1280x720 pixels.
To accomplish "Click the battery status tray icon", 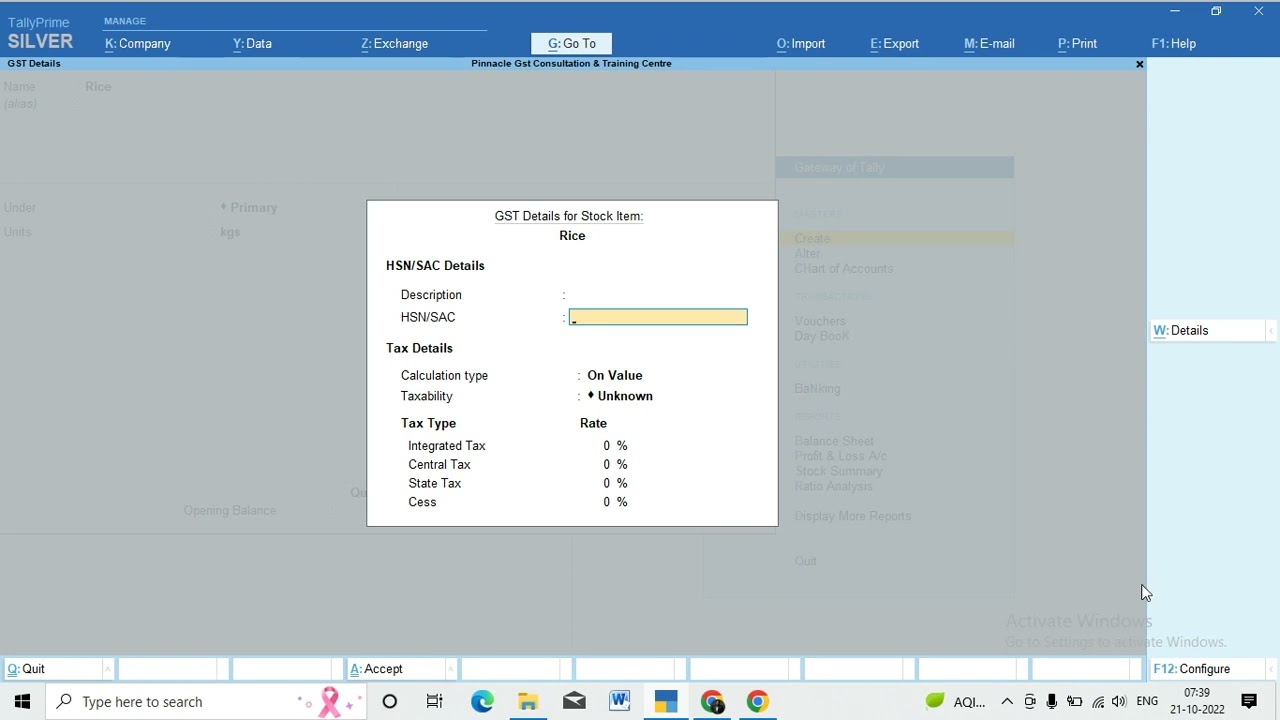I will pos(1074,702).
